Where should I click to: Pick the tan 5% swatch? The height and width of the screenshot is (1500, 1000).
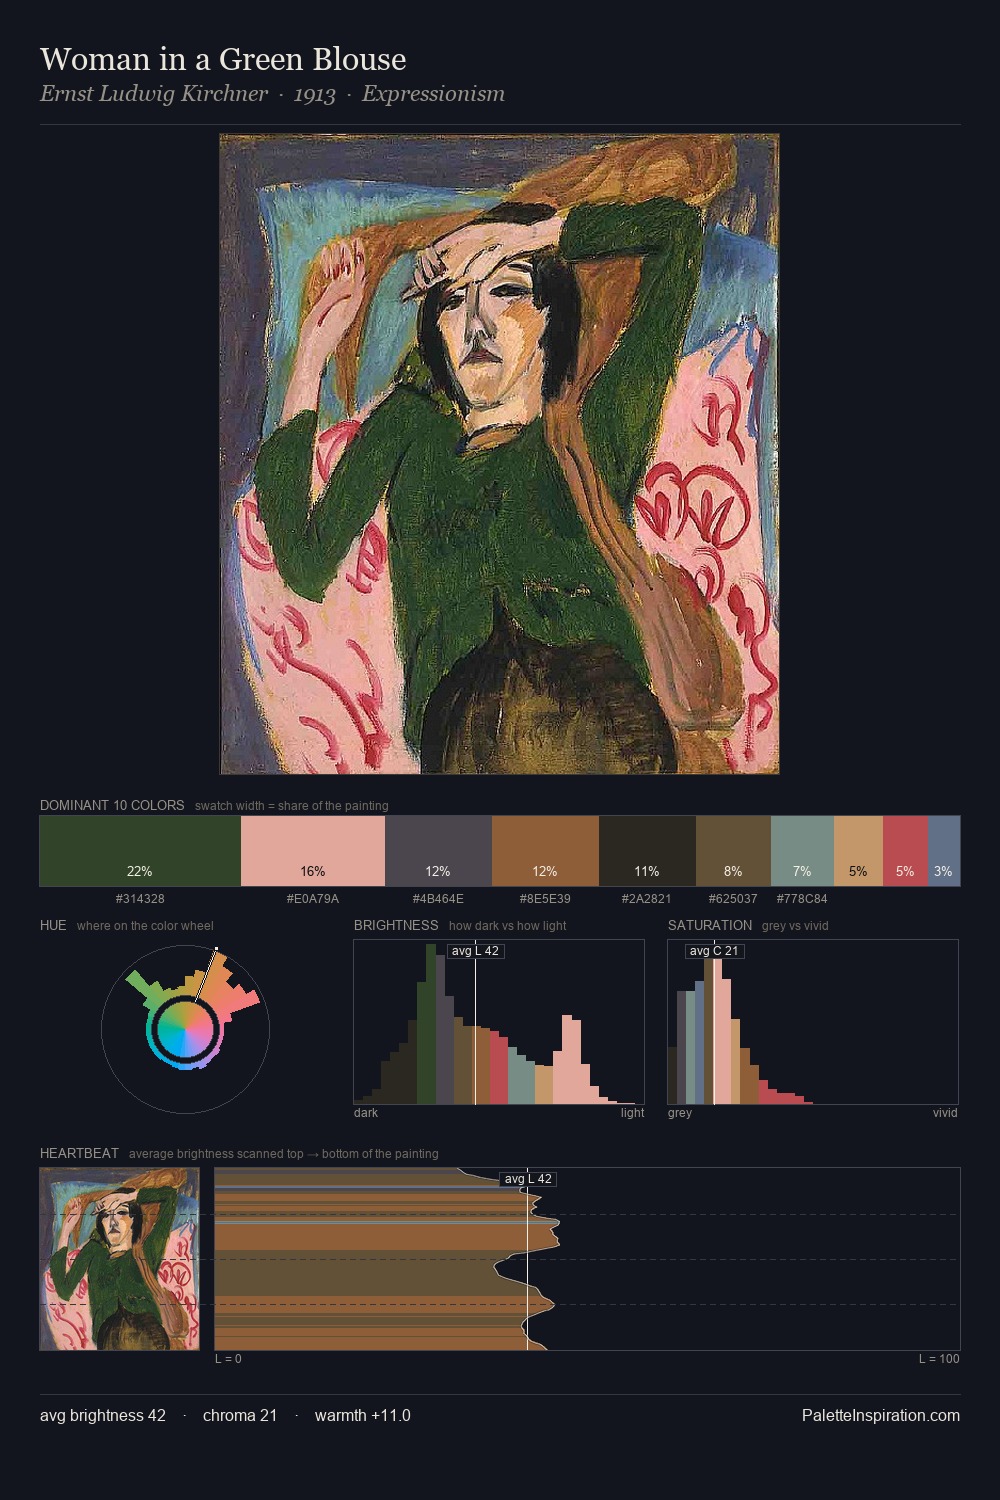[858, 851]
